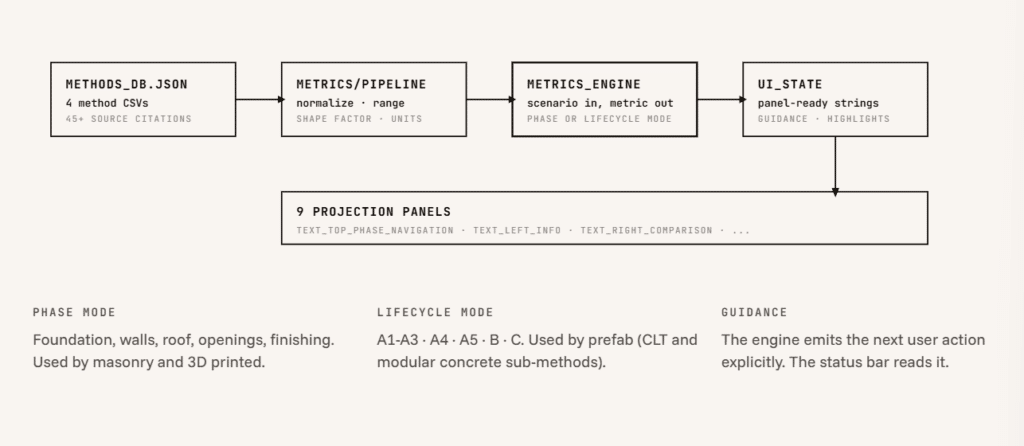Click arrow from METRICS_ENGINE to UI_STATE
Image resolution: width=1024 pixels, height=446 pixels.
click(x=720, y=99)
